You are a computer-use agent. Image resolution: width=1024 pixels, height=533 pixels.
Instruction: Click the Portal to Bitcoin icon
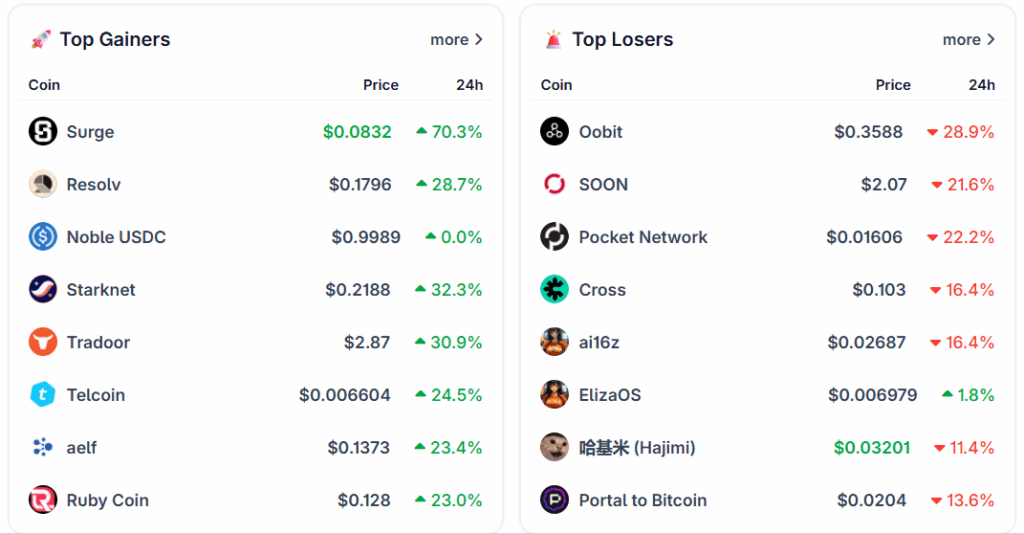pyautogui.click(x=555, y=500)
